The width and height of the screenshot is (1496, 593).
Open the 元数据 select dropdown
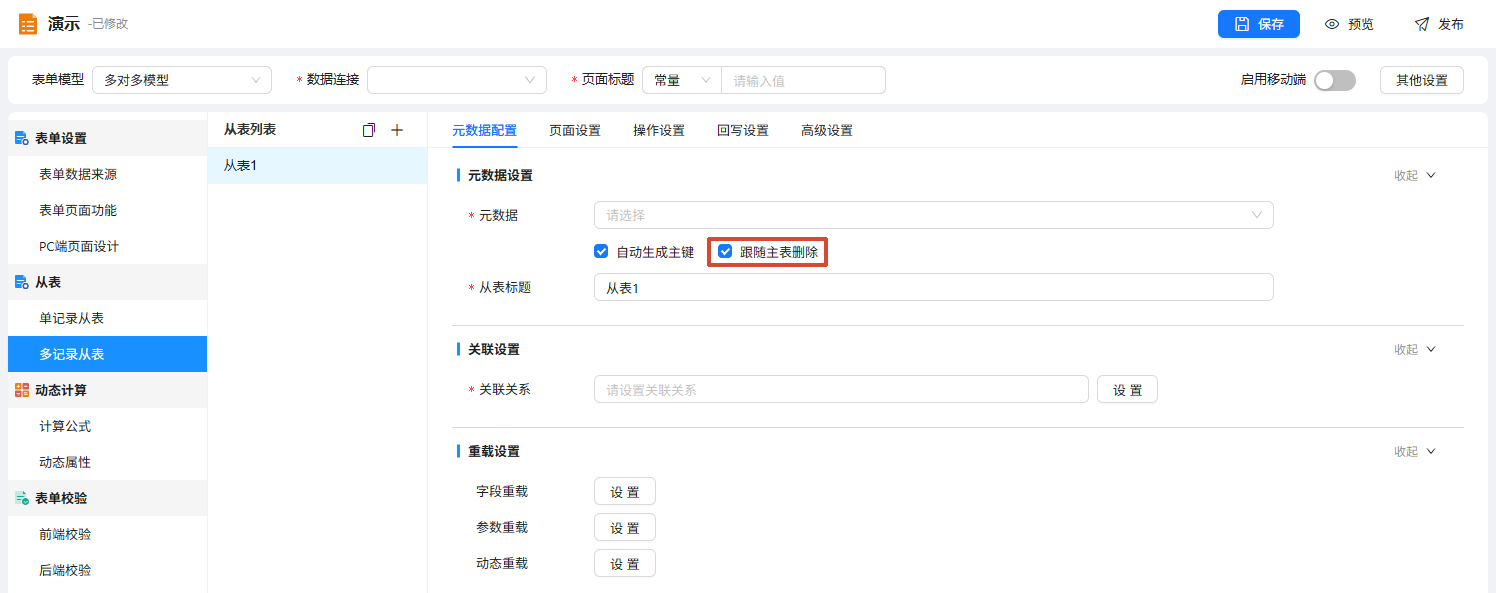[934, 215]
